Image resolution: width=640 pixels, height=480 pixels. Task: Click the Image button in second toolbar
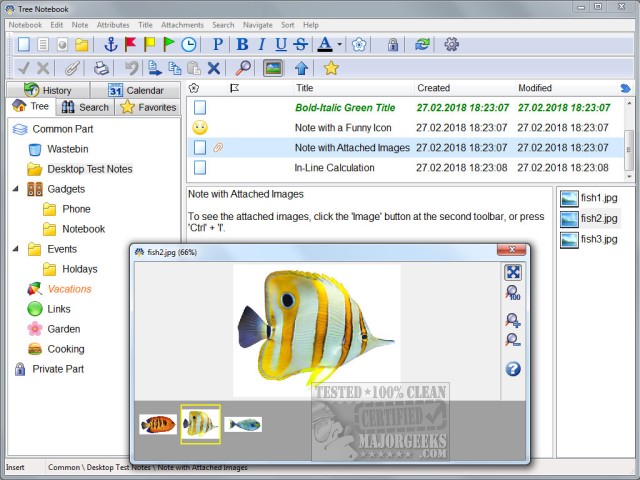click(272, 68)
